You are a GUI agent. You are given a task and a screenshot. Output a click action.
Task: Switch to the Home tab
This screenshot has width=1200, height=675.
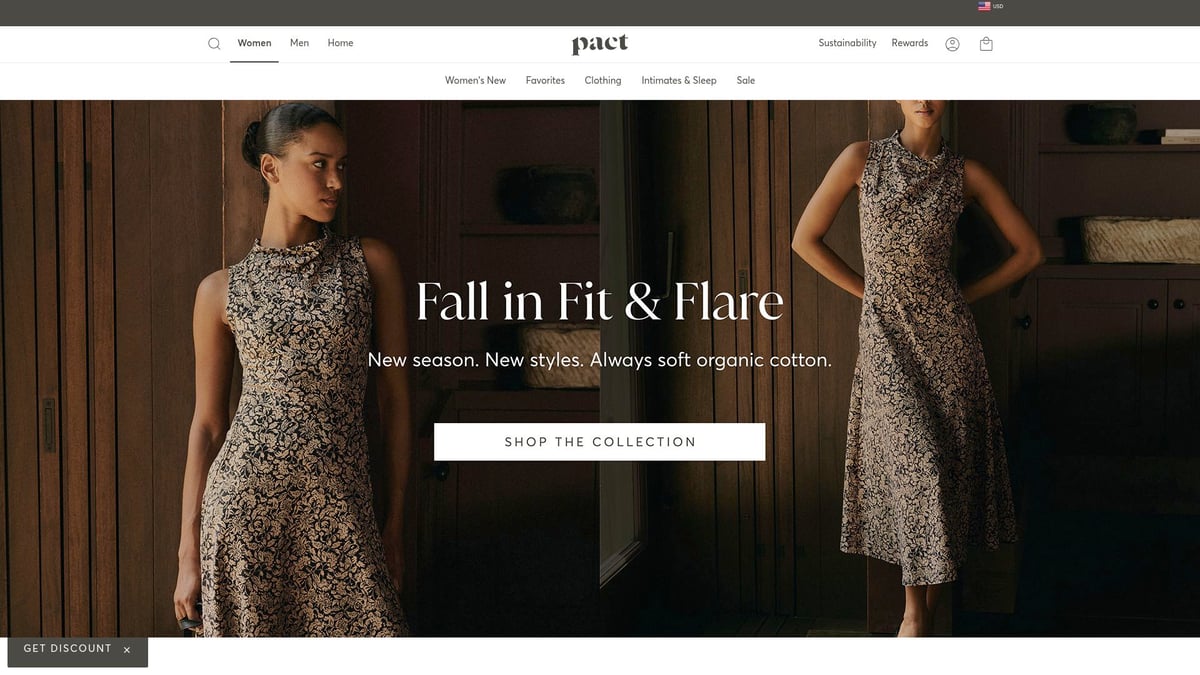click(340, 43)
